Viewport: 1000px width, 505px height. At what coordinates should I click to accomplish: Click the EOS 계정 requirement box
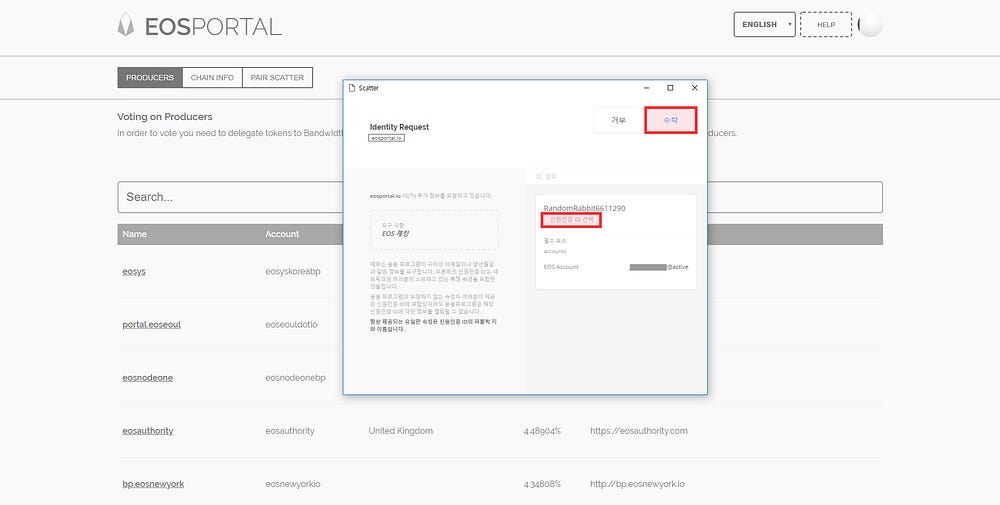(x=434, y=230)
